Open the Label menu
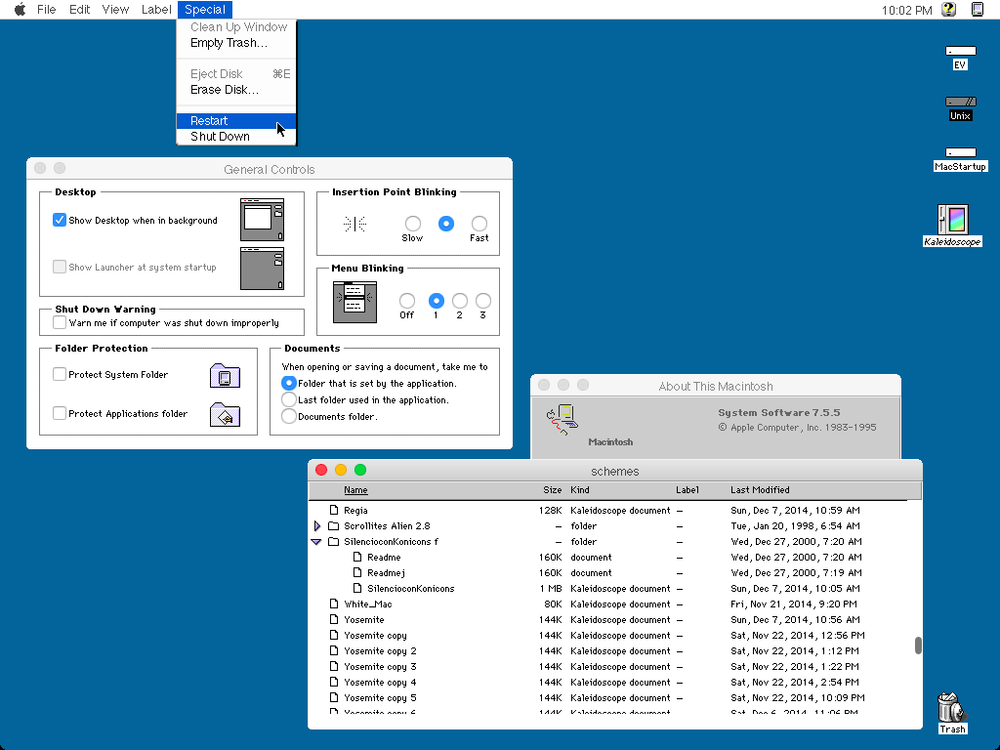This screenshot has width=1000, height=750. point(156,10)
